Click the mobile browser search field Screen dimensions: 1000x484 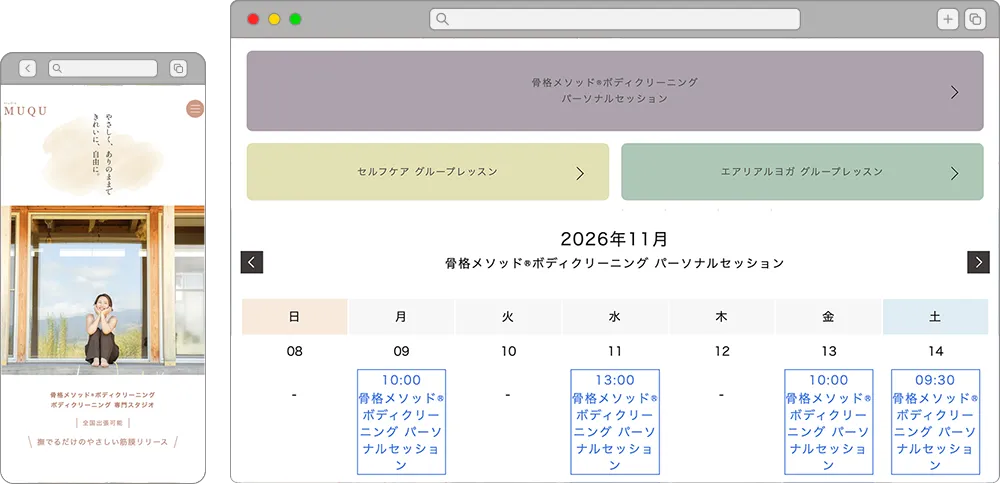click(103, 68)
